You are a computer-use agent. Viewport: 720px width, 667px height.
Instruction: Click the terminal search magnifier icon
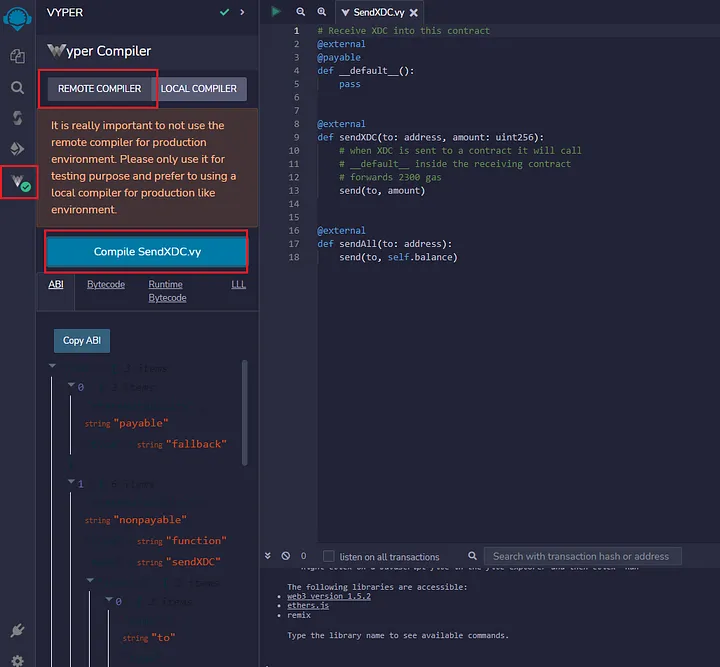click(x=472, y=556)
